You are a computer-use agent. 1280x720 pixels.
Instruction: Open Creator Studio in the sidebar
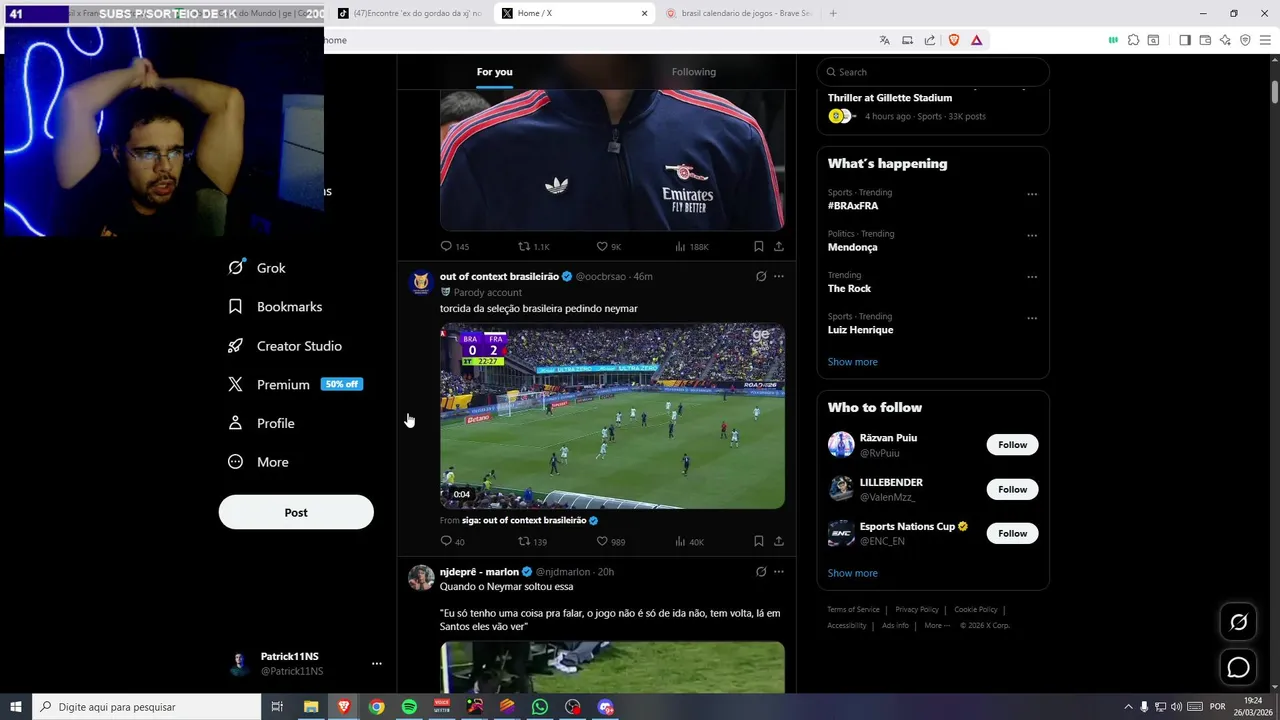285,346
